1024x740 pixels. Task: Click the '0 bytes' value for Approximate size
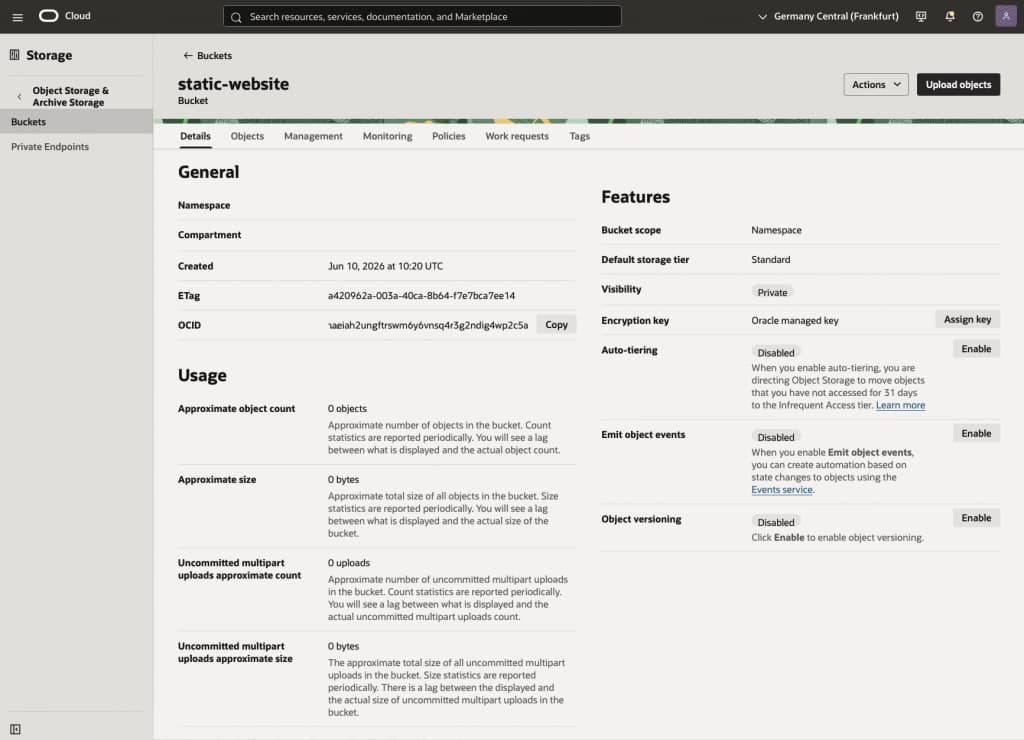344,479
